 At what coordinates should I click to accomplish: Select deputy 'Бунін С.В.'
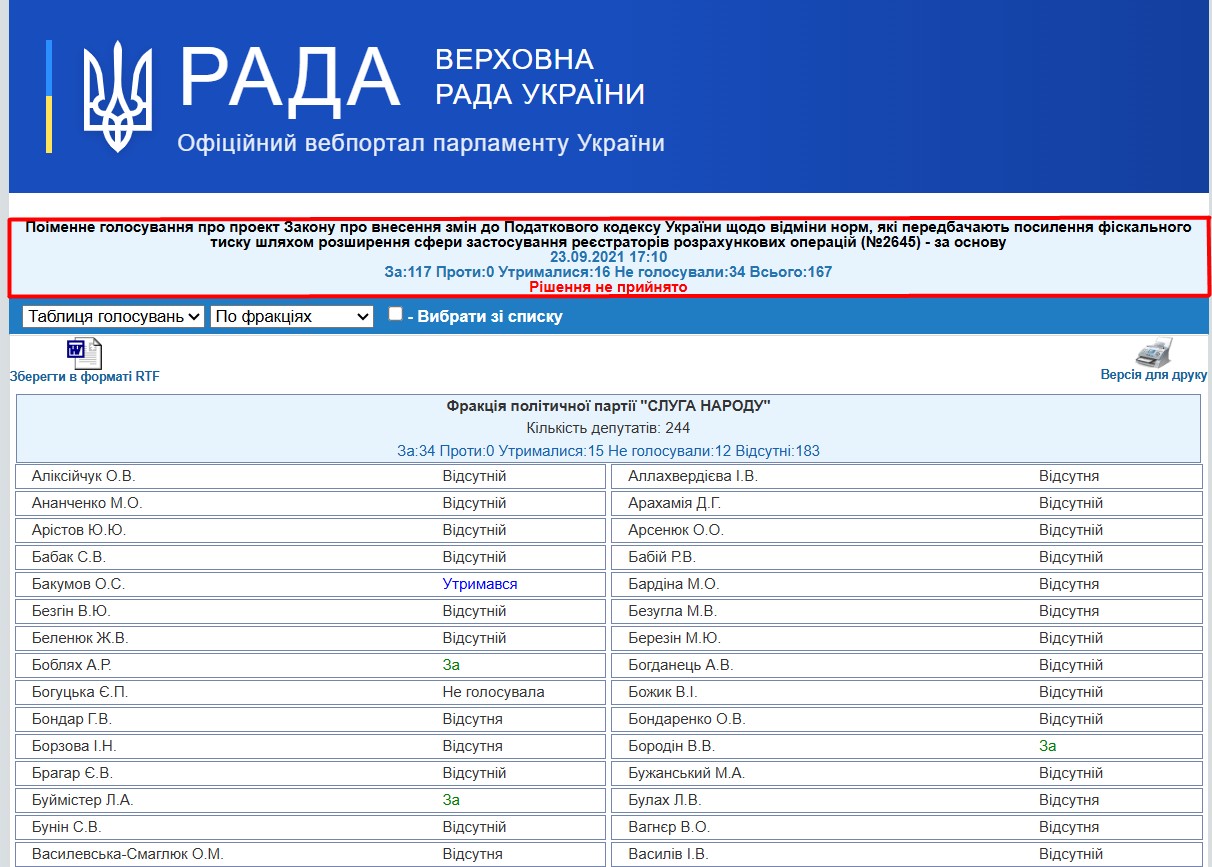(x=67, y=827)
